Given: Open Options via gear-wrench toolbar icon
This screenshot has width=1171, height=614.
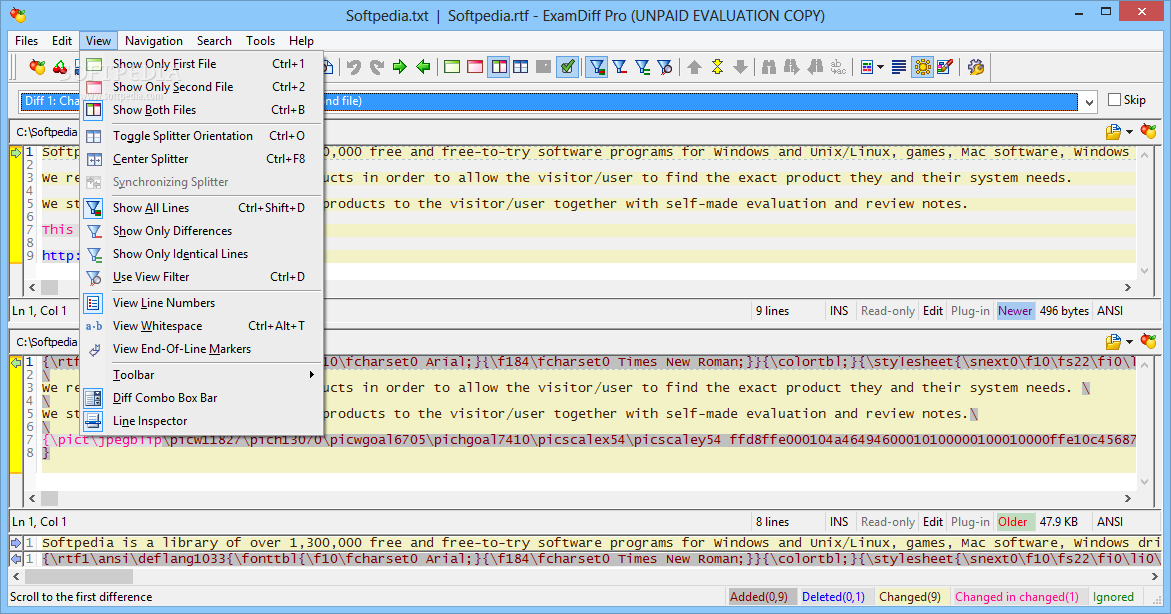Looking at the screenshot, I should click(975, 67).
